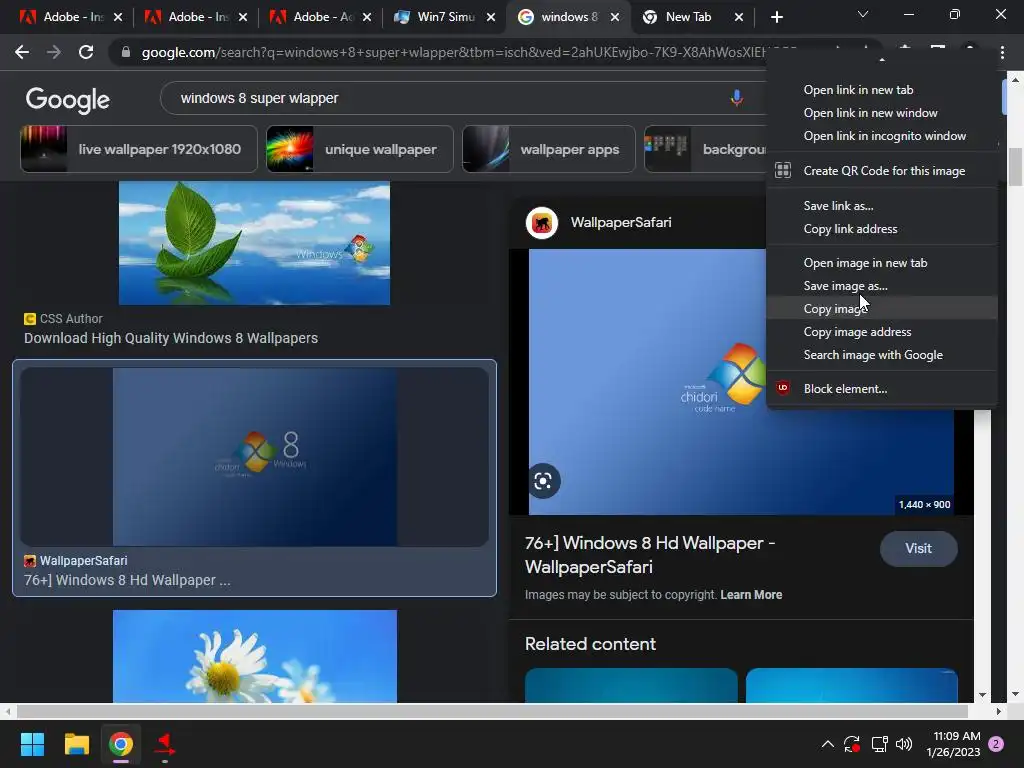1024x768 pixels.
Task: Close the windows 8 Google tab
Action: tap(615, 17)
